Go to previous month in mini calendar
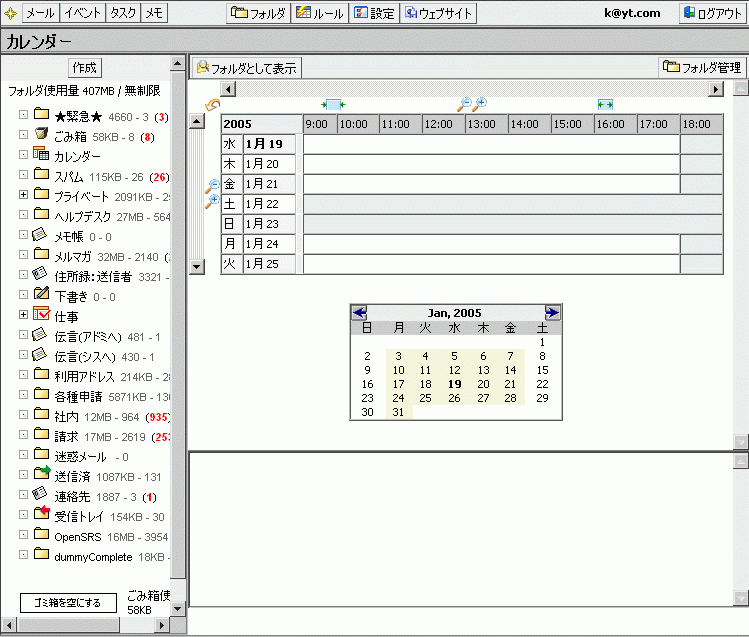749x637 pixels. click(x=360, y=313)
